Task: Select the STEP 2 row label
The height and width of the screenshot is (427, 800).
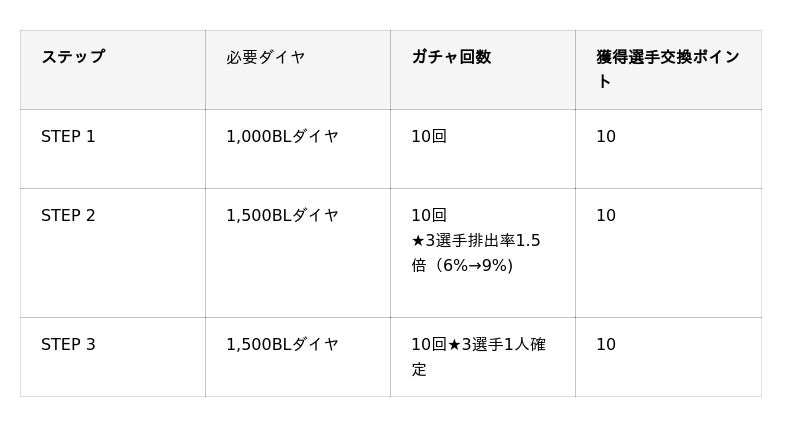Action: (68, 216)
